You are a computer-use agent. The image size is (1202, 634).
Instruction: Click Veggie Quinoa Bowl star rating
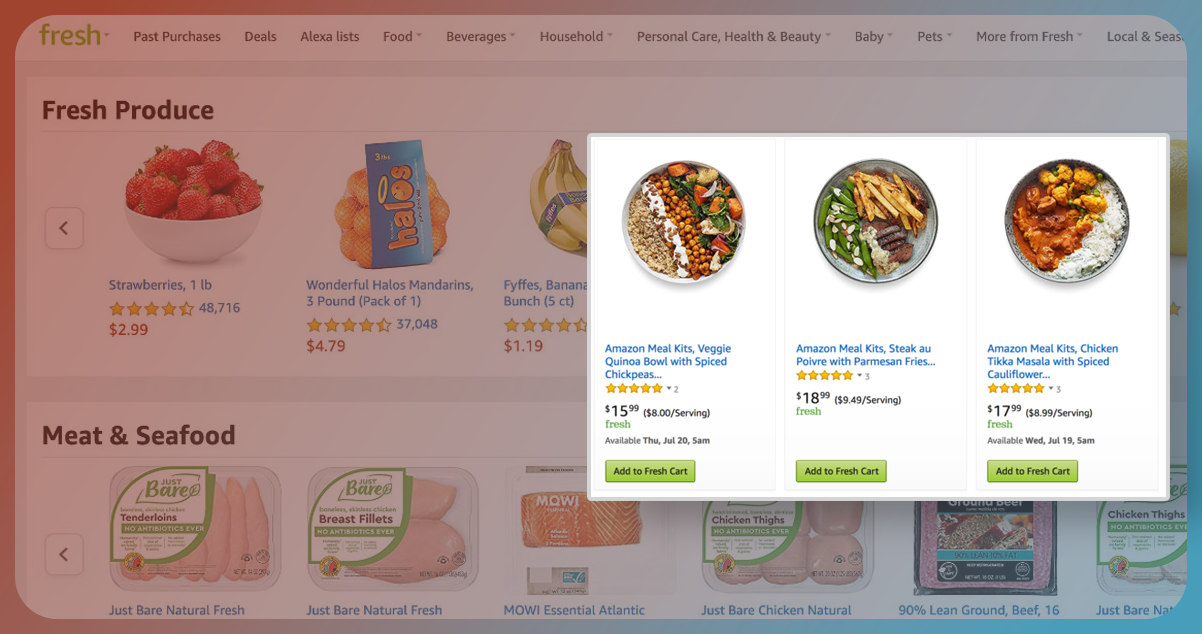pyautogui.click(x=634, y=389)
